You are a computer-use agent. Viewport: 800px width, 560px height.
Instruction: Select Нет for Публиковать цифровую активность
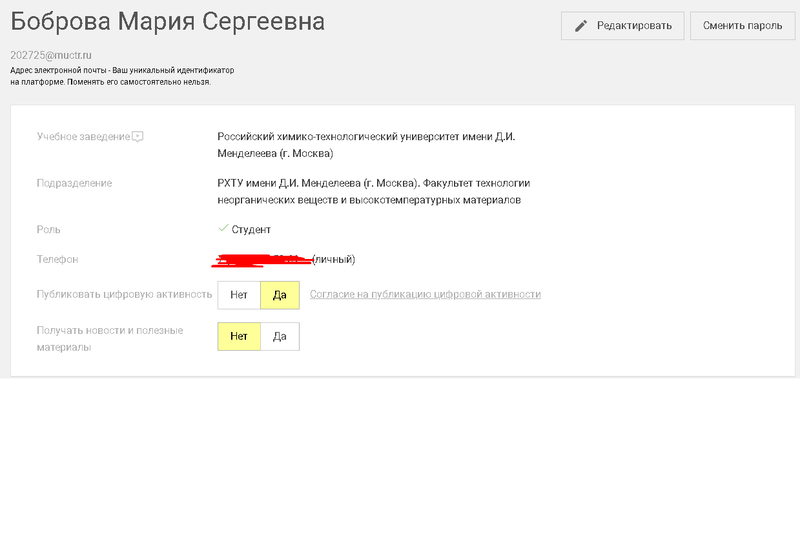point(238,295)
